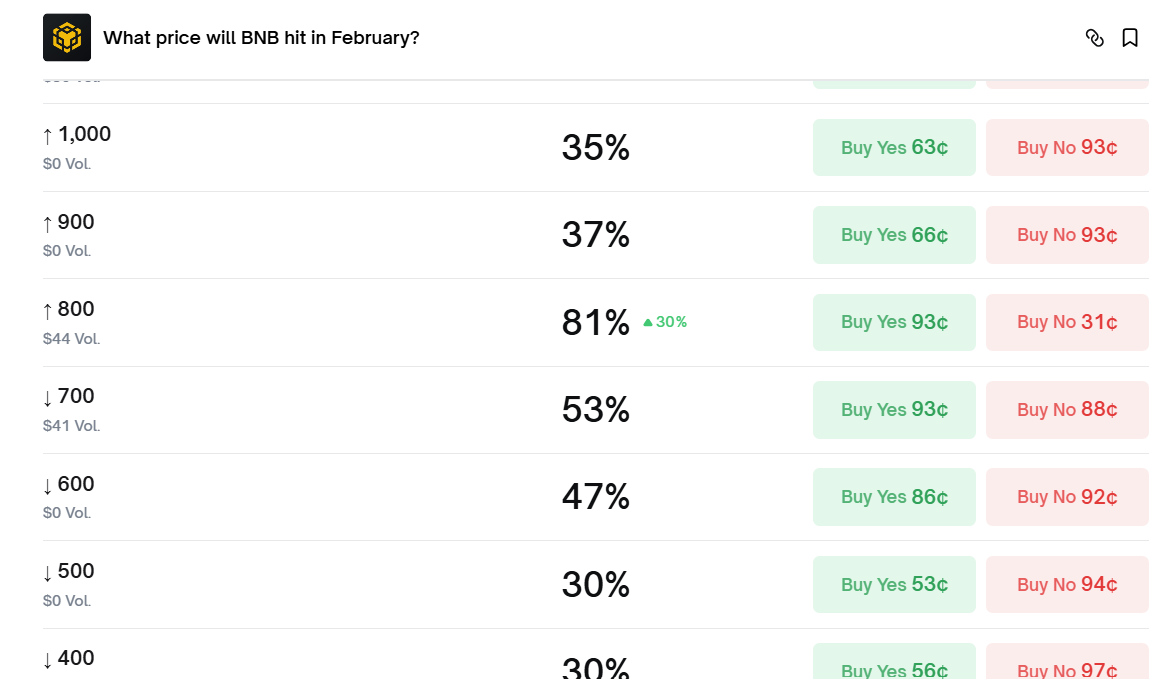Buy Yes at 66¢ on the 900 row
1159x679 pixels.
point(893,234)
